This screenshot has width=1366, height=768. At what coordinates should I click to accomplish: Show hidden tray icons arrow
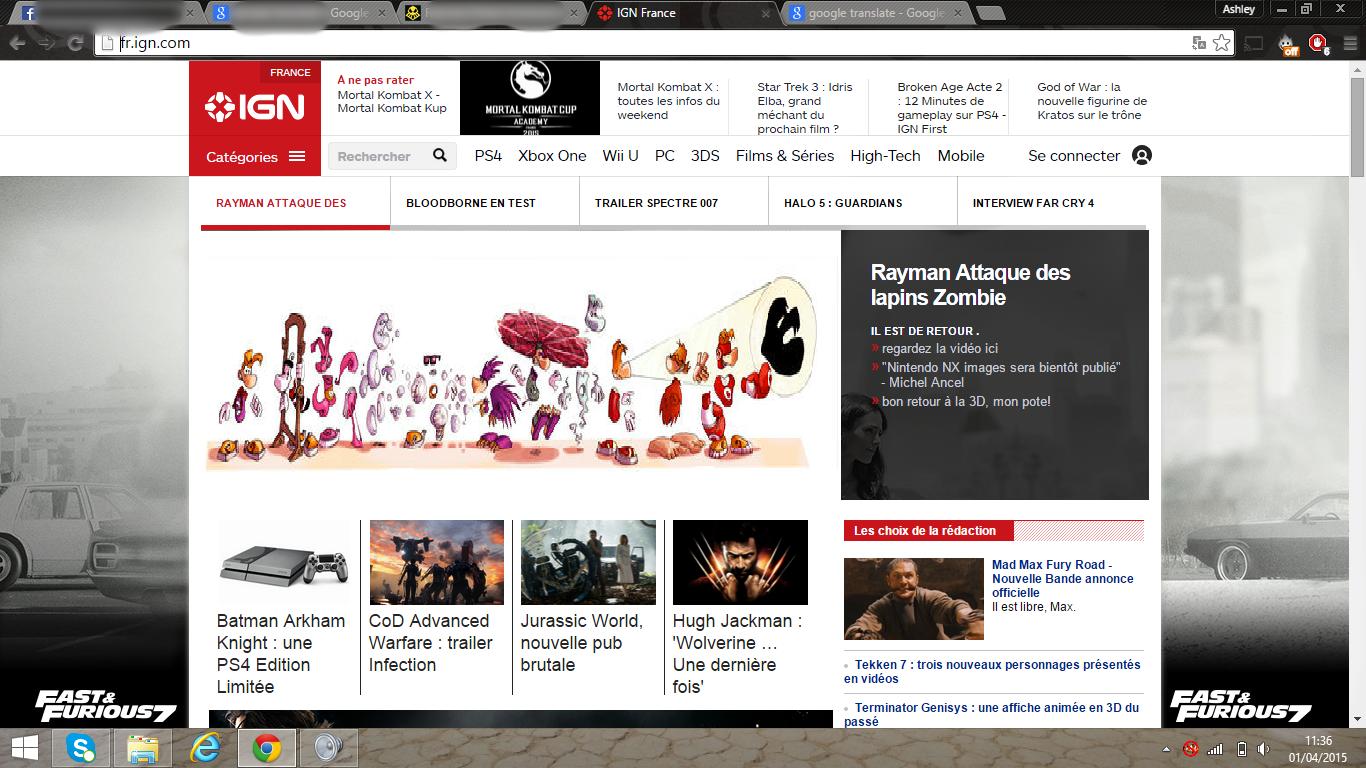1166,749
